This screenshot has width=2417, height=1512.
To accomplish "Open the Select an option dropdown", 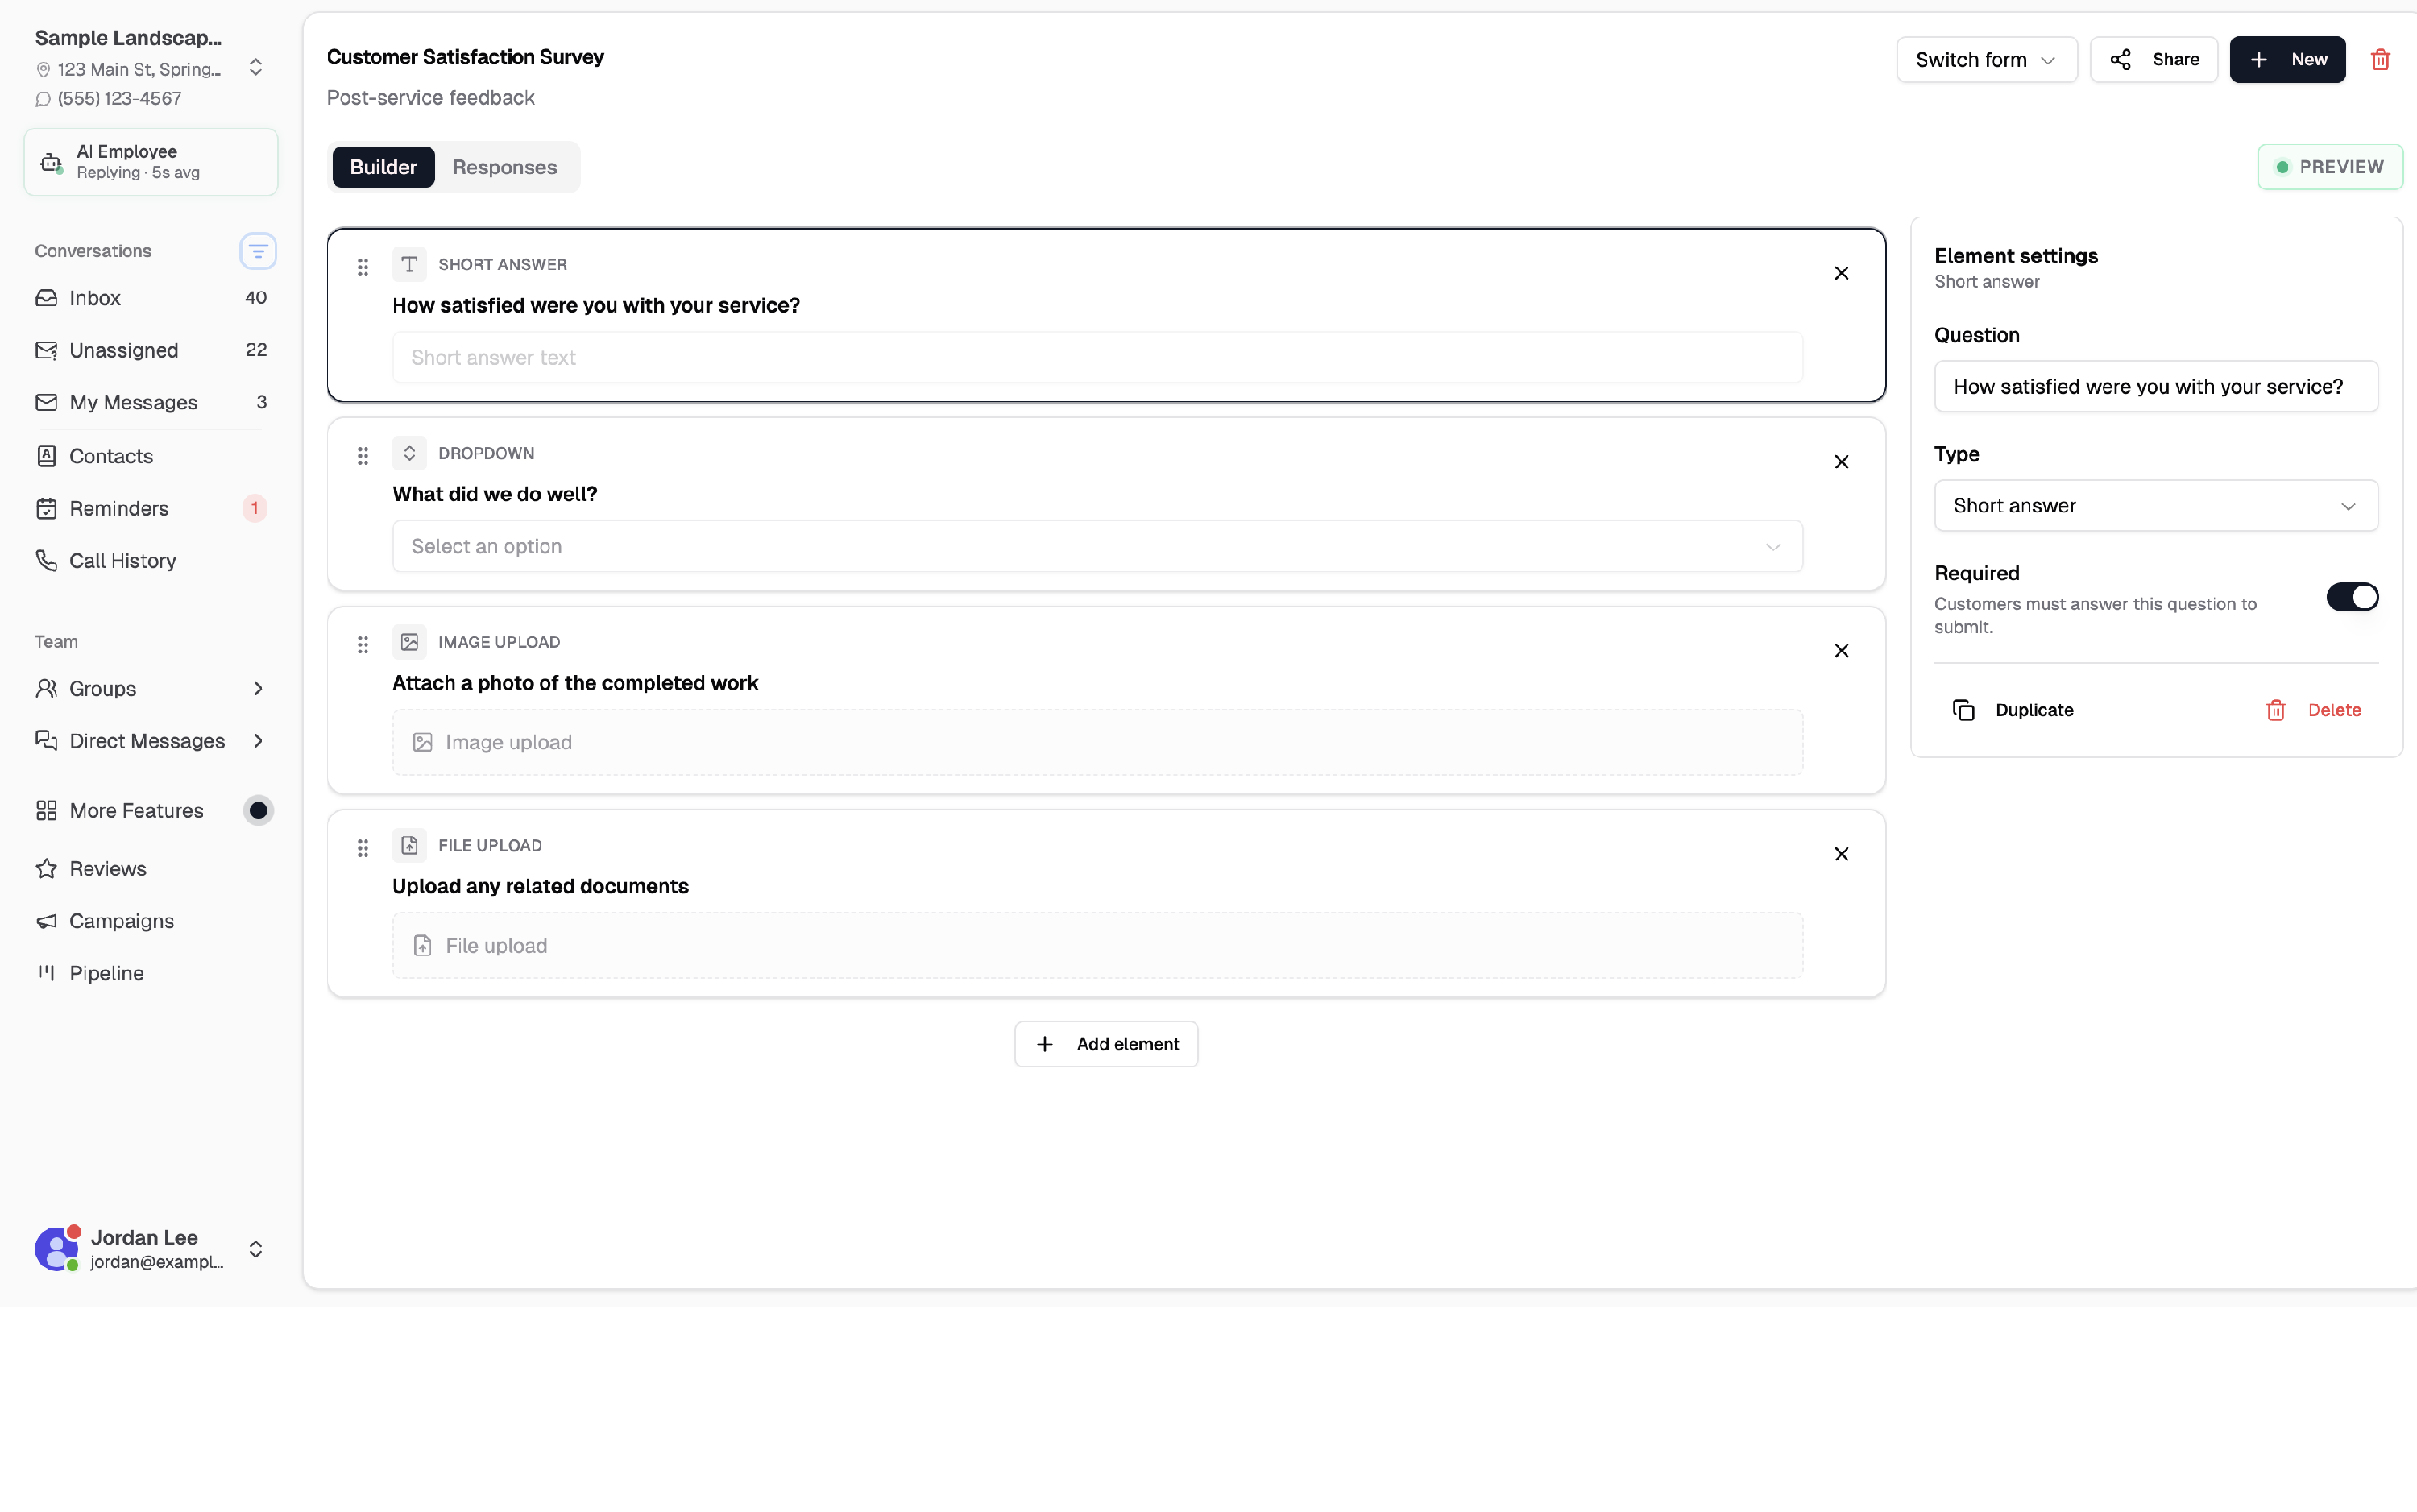I will click(1097, 546).
